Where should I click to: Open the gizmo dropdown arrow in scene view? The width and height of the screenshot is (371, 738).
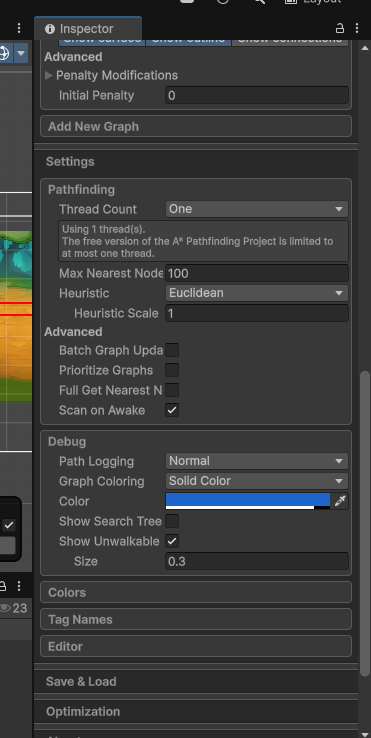(x=21, y=53)
